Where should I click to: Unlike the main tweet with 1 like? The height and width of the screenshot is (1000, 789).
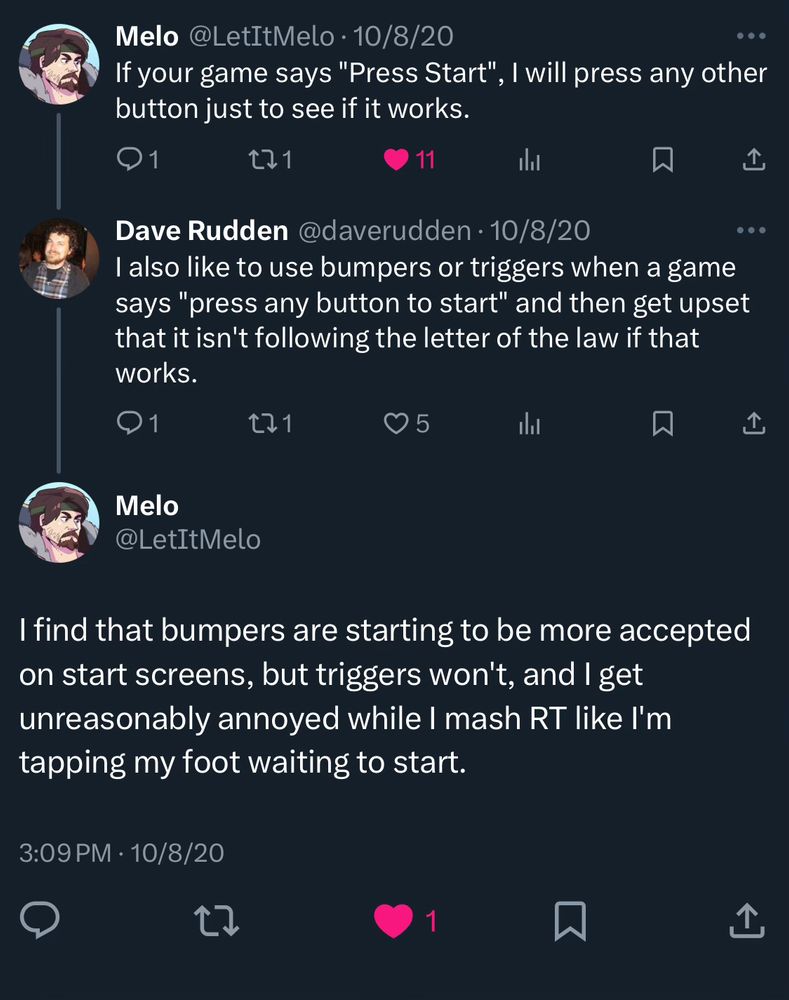(x=393, y=920)
